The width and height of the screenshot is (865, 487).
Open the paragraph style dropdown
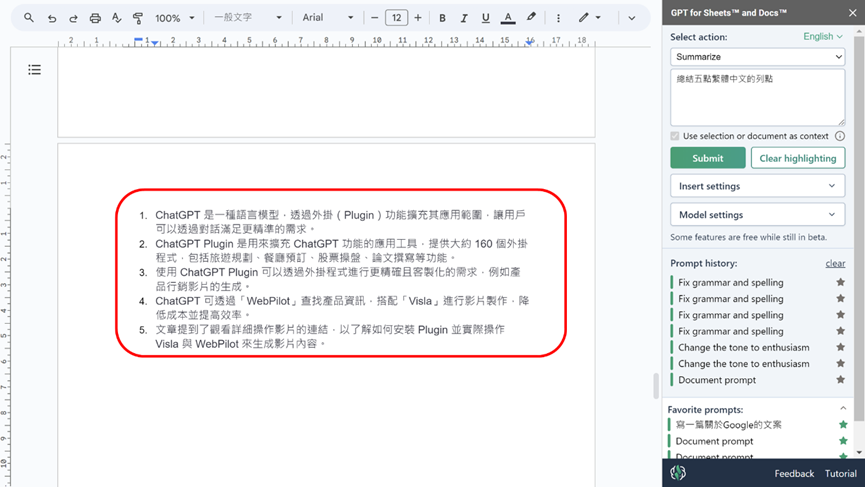[248, 18]
